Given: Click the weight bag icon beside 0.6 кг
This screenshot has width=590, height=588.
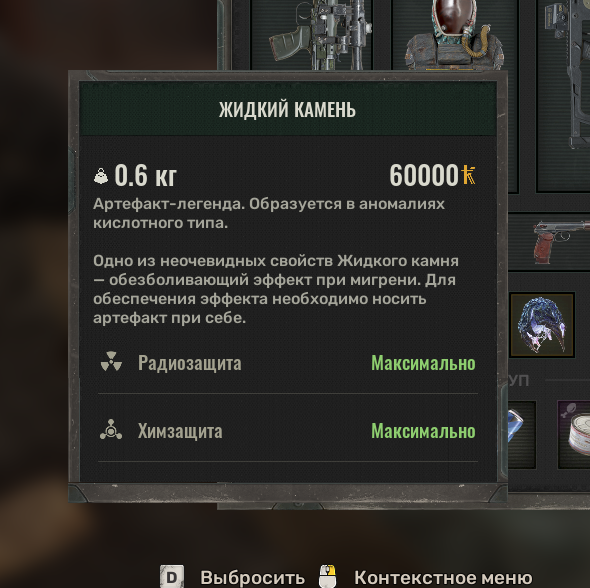Looking at the screenshot, I should tap(101, 176).
